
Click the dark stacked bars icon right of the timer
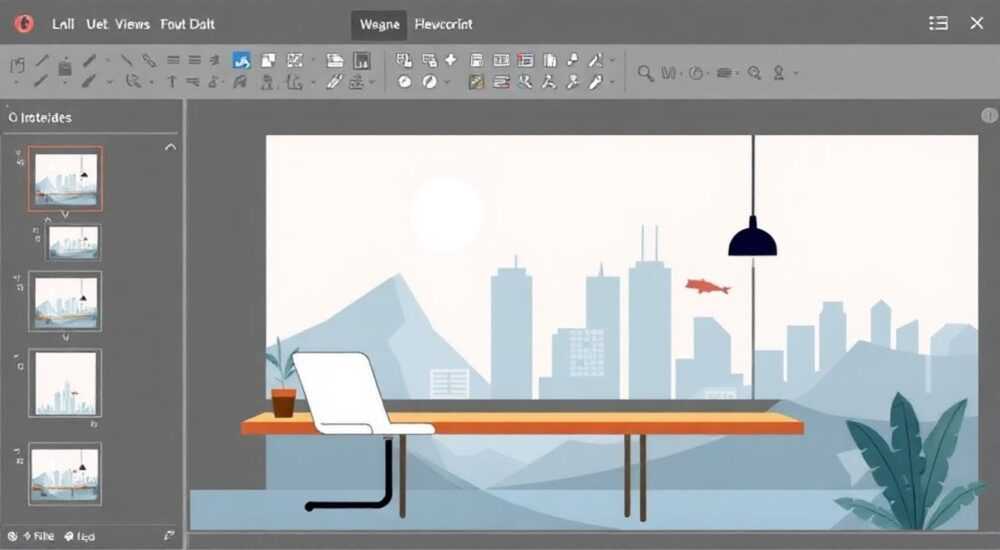tap(724, 73)
